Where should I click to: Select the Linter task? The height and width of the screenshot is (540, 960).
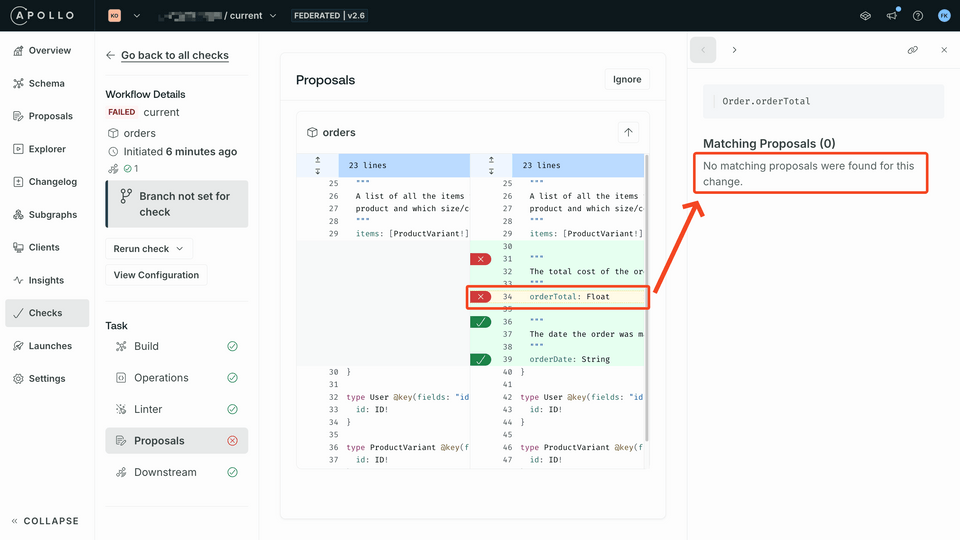click(177, 409)
